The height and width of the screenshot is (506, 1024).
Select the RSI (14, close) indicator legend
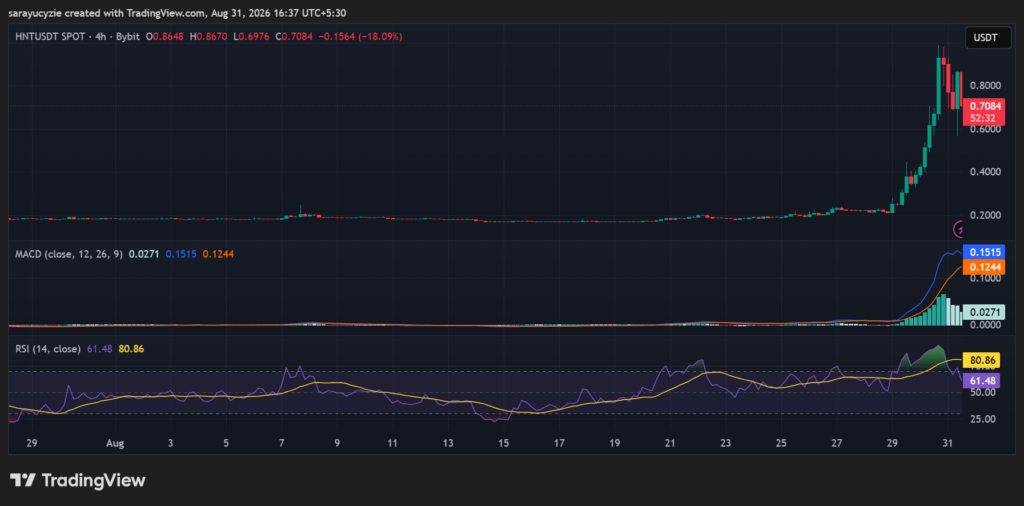(x=48, y=349)
